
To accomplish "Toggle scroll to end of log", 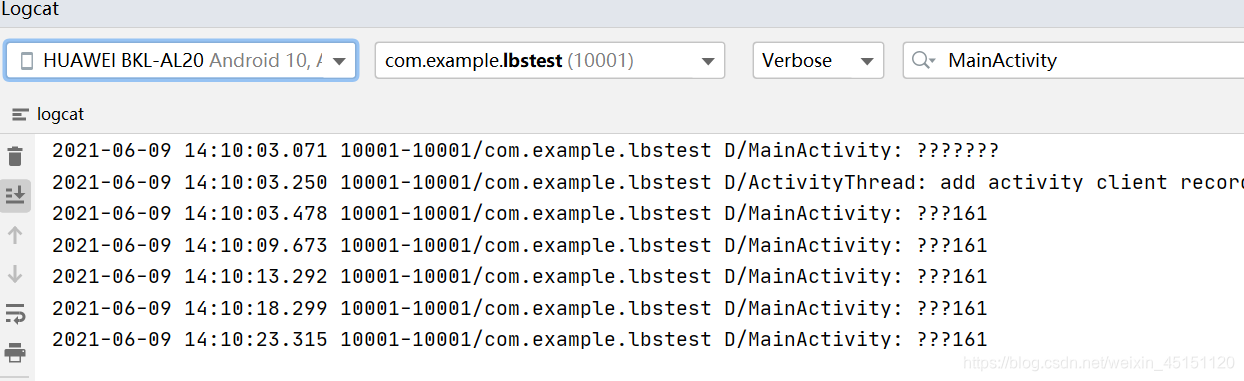I will pos(15,195).
